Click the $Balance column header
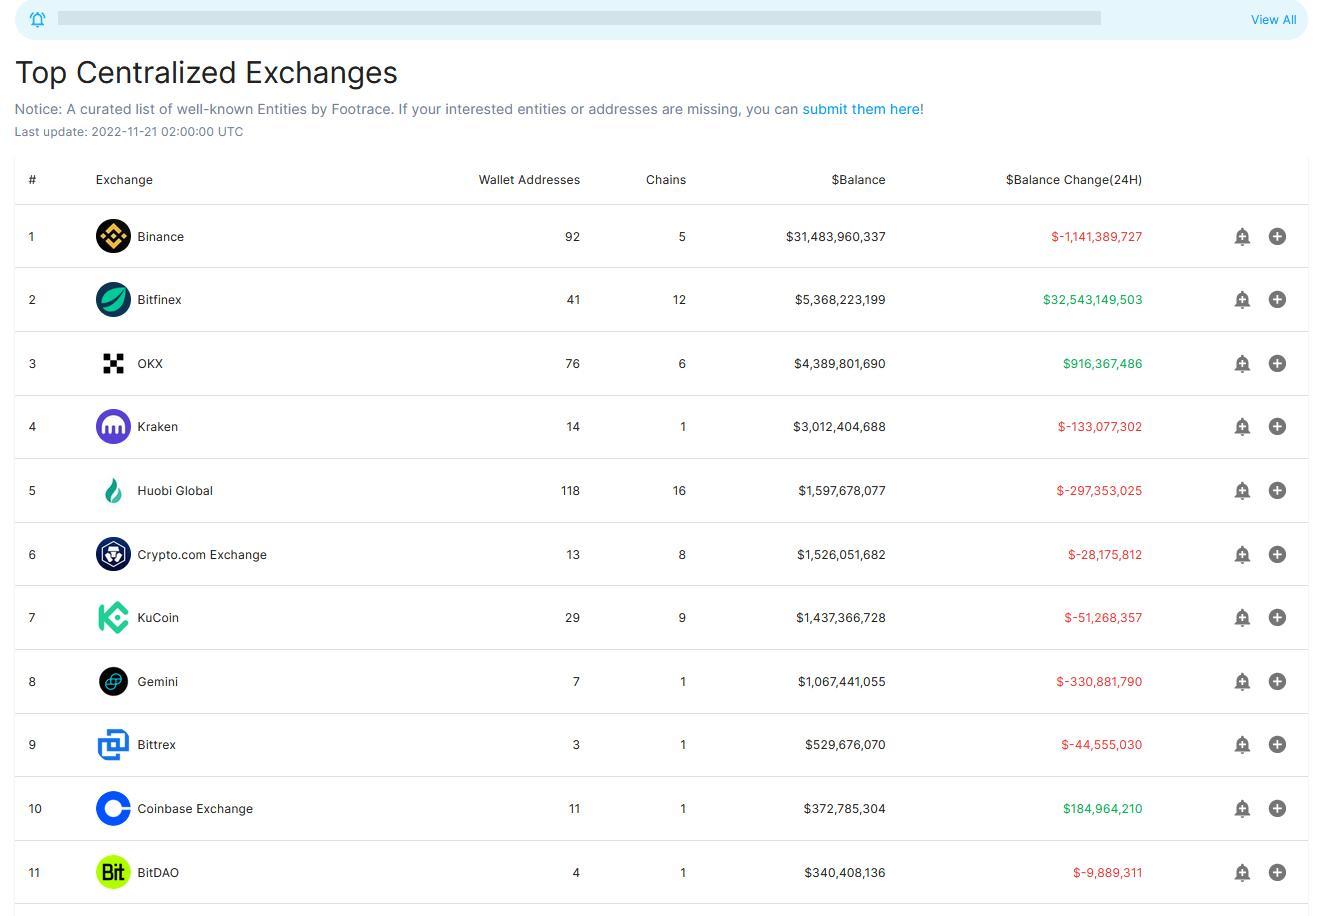 (x=858, y=180)
